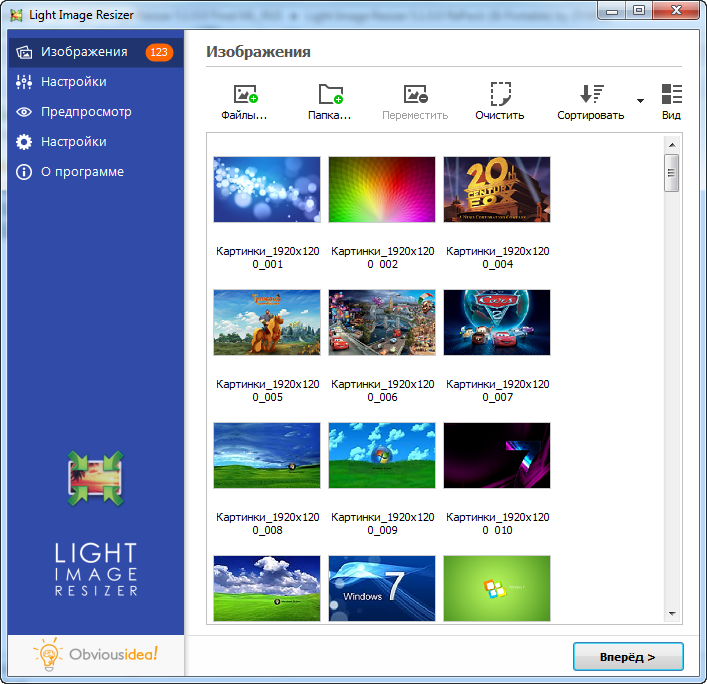The height and width of the screenshot is (684, 707).
Task: Click the Очистить clear-list icon
Action: tap(500, 93)
